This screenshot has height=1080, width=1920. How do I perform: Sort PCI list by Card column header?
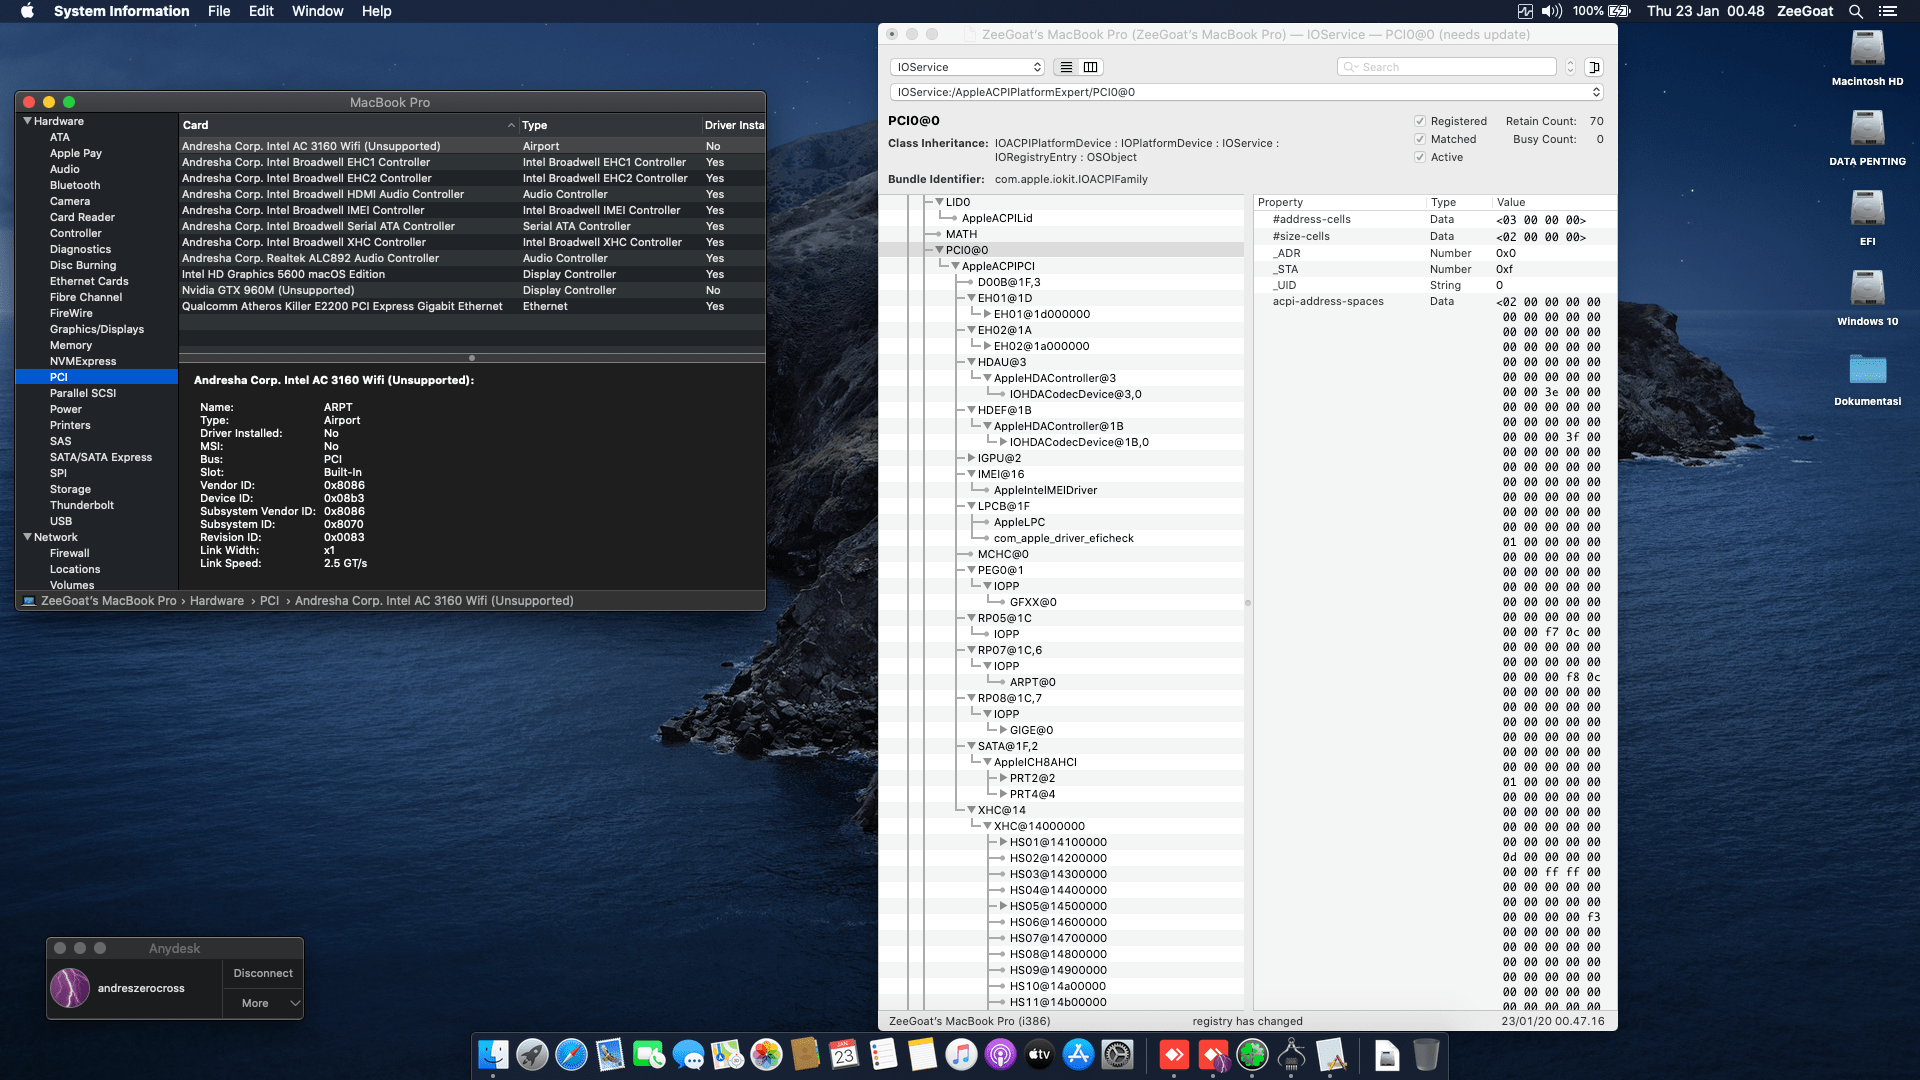point(349,125)
